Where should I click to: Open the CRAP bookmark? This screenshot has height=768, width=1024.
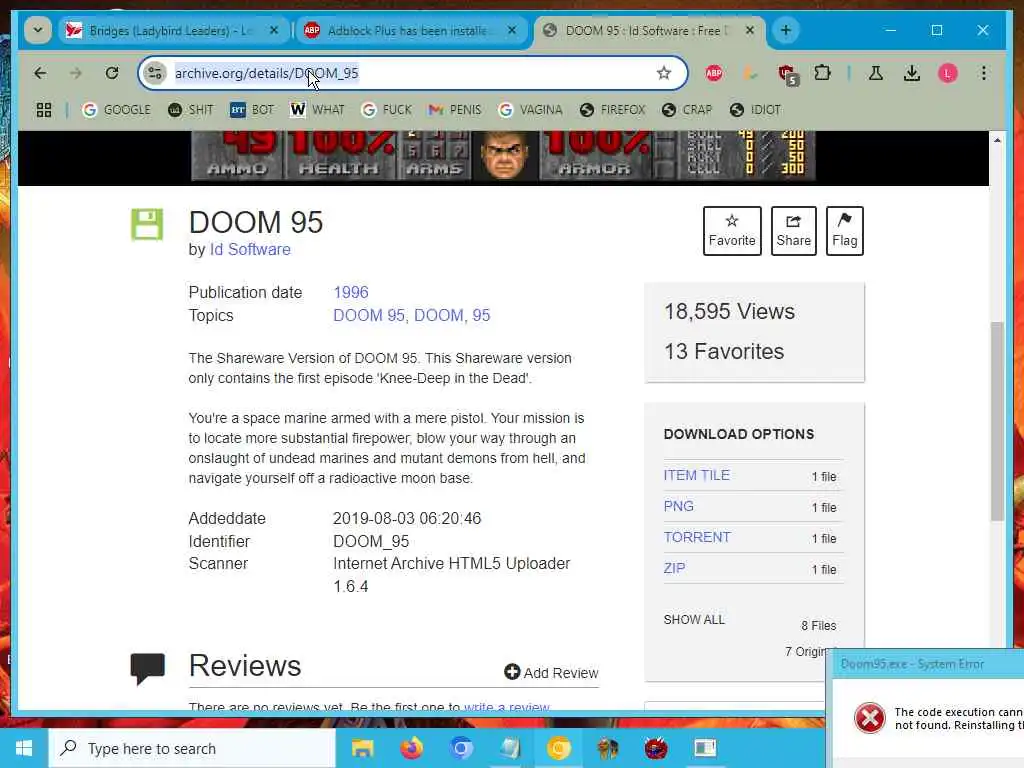[x=687, y=110]
